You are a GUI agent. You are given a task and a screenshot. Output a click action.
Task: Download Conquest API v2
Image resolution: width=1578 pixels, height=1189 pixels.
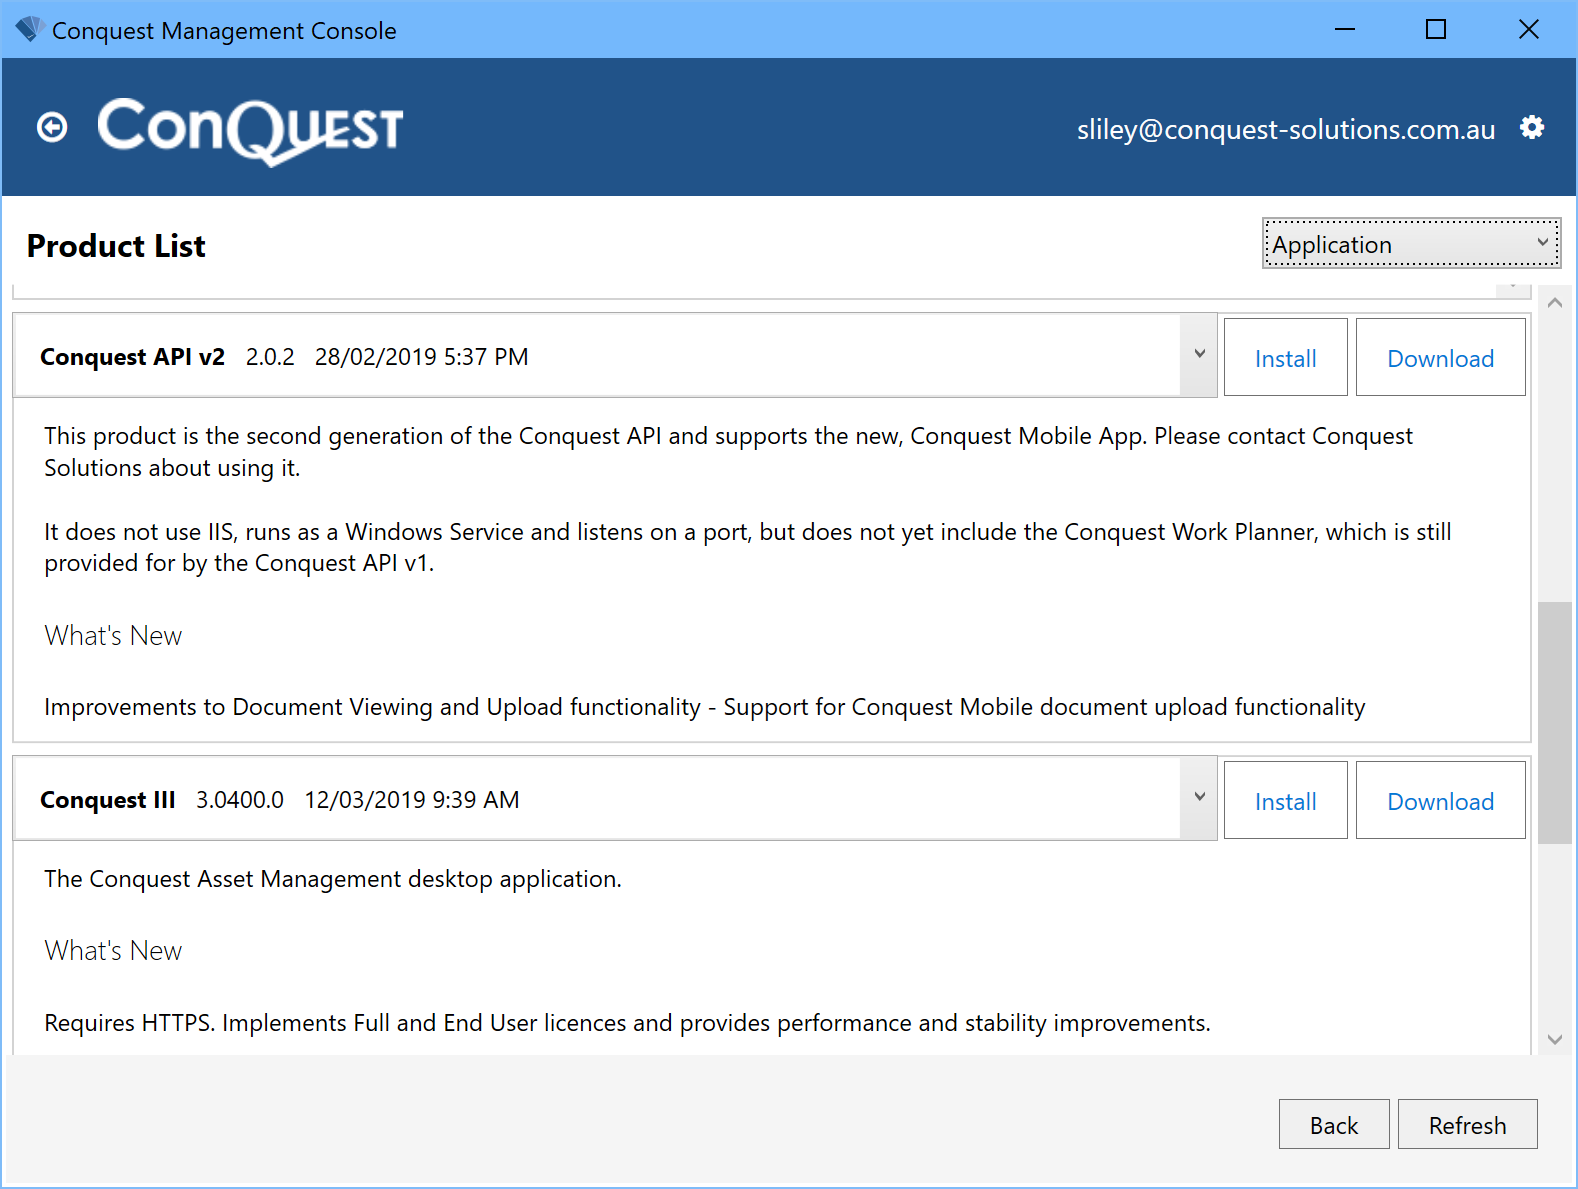pyautogui.click(x=1440, y=358)
